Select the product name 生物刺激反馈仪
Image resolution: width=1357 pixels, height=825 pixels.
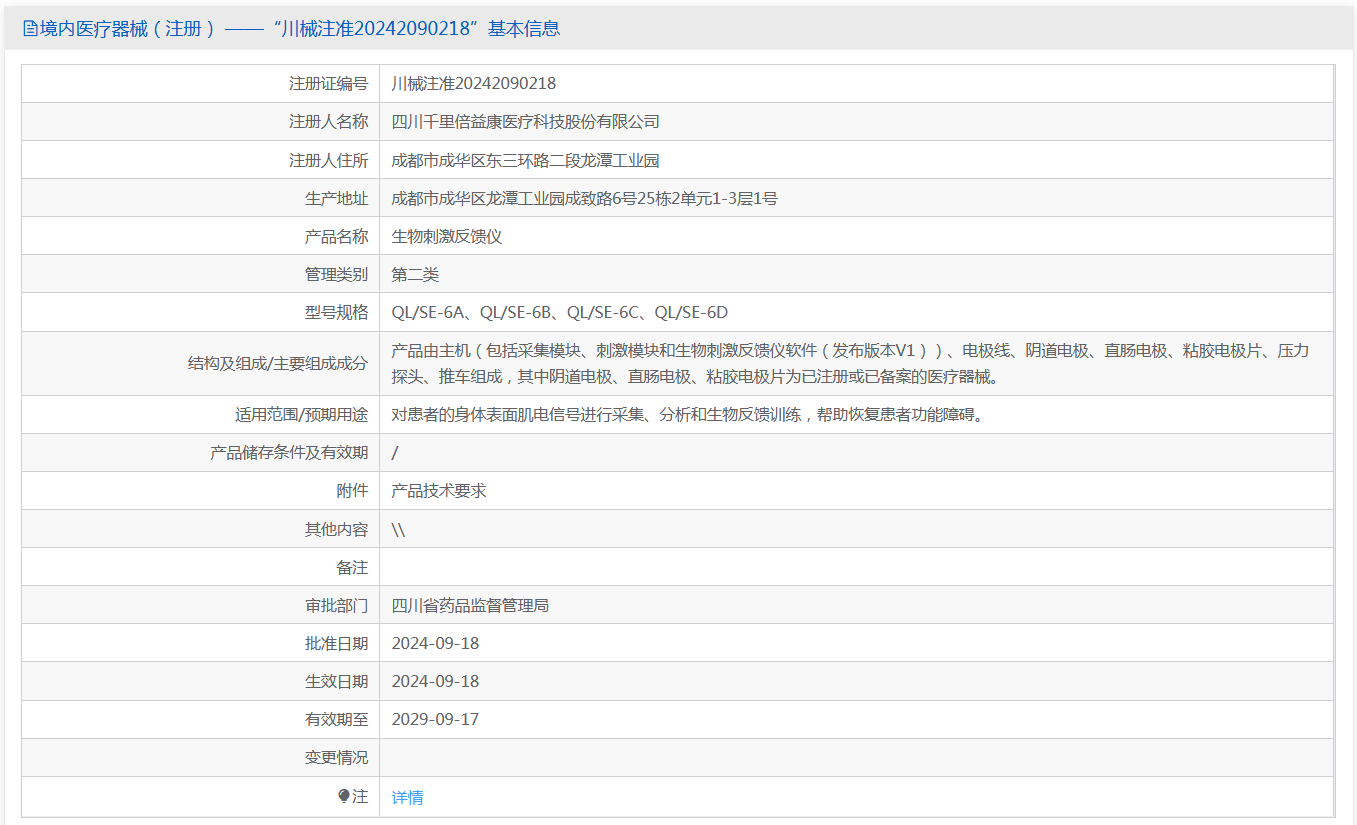[446, 236]
